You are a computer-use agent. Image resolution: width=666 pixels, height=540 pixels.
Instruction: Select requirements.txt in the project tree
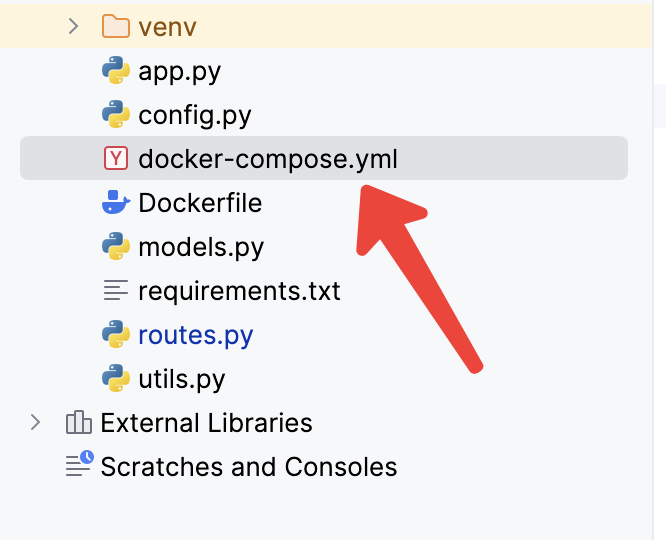pos(240,291)
